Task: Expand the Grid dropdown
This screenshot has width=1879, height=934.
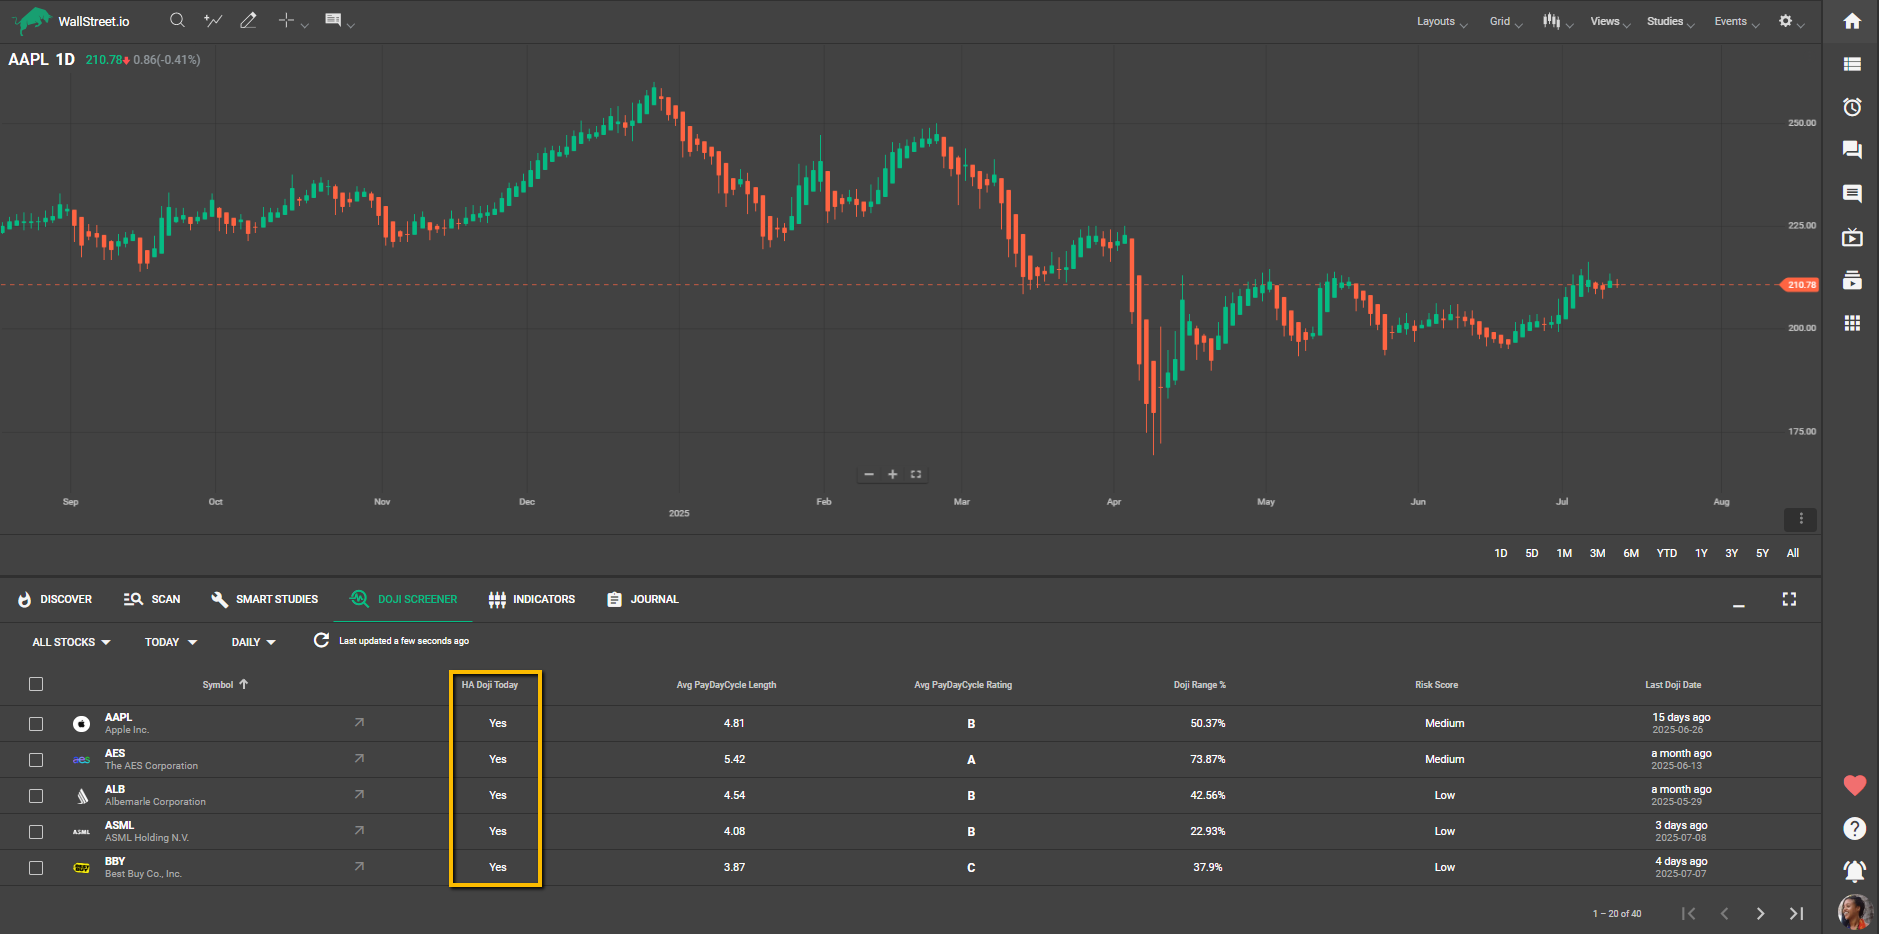Action: (1506, 22)
